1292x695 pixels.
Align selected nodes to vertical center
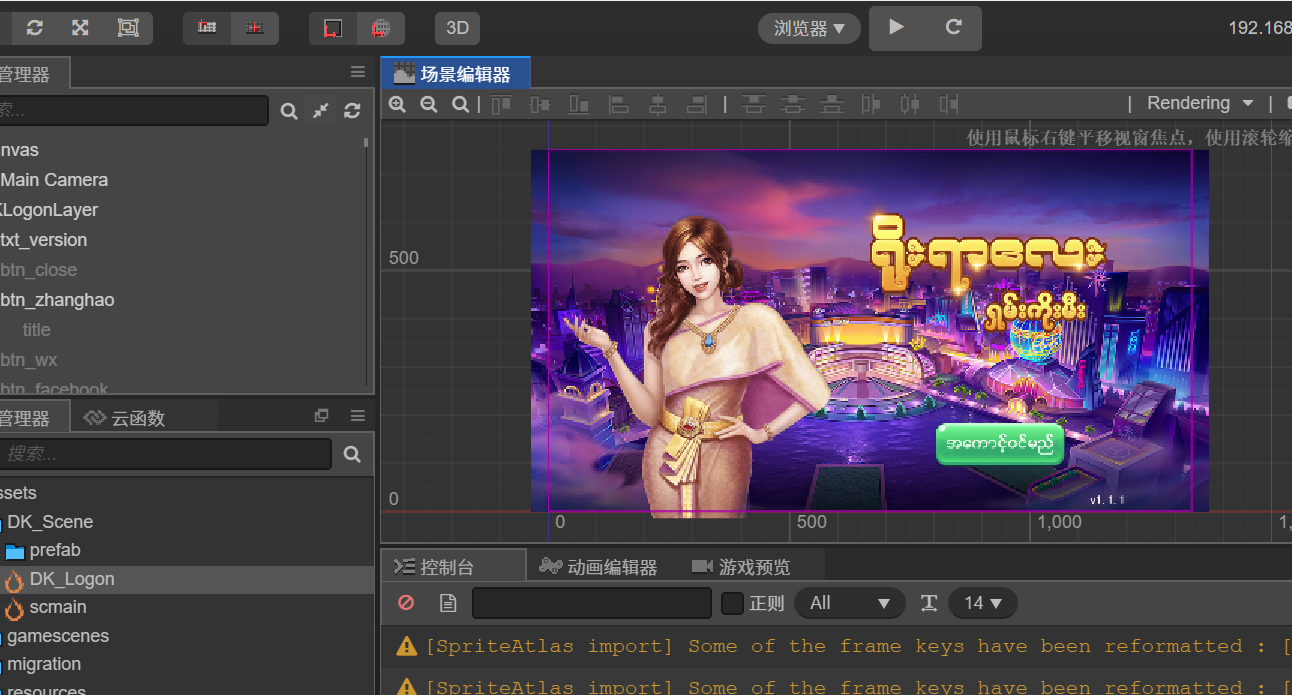point(540,104)
